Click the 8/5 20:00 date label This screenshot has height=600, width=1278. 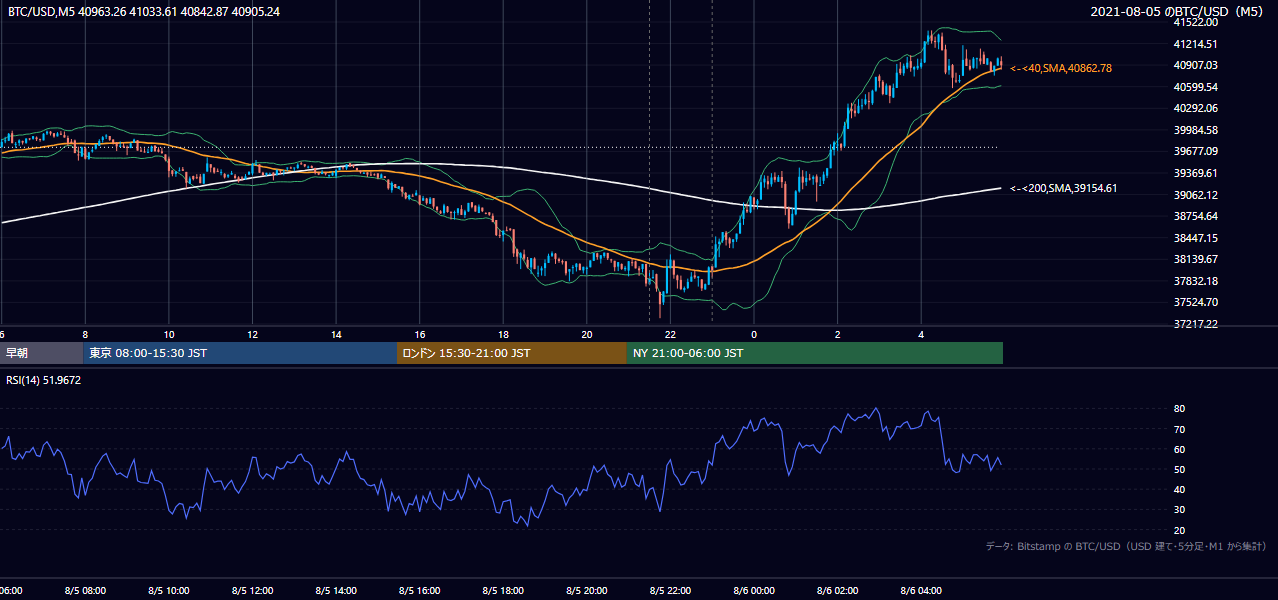587,591
